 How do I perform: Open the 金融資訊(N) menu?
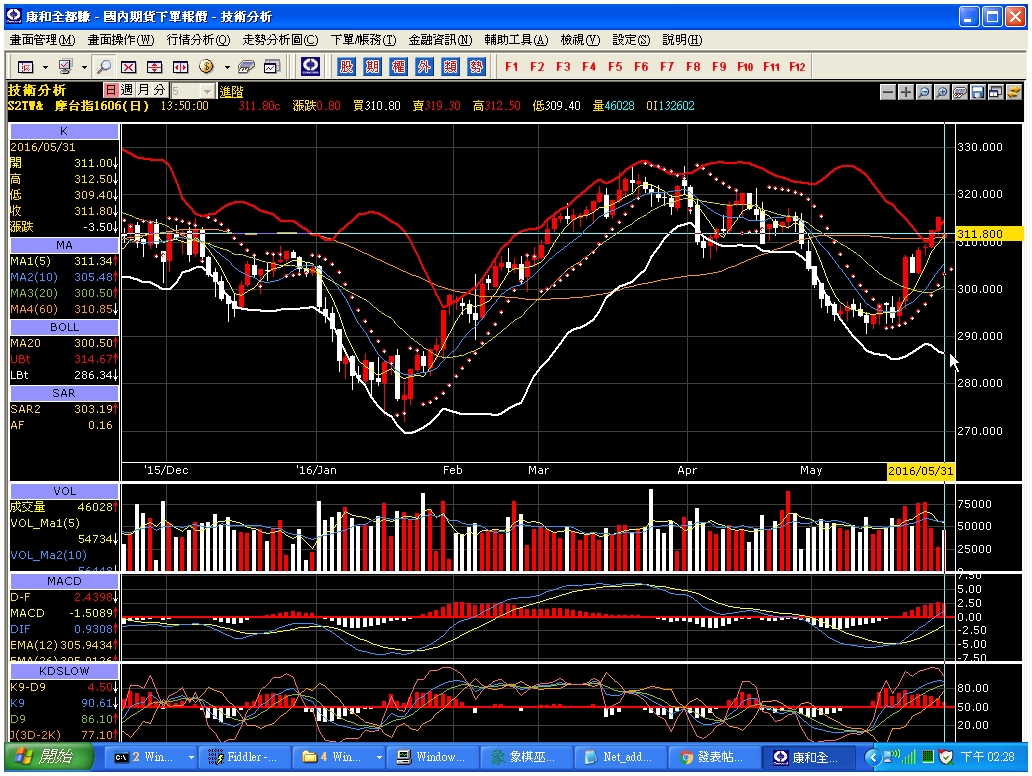click(x=440, y=40)
